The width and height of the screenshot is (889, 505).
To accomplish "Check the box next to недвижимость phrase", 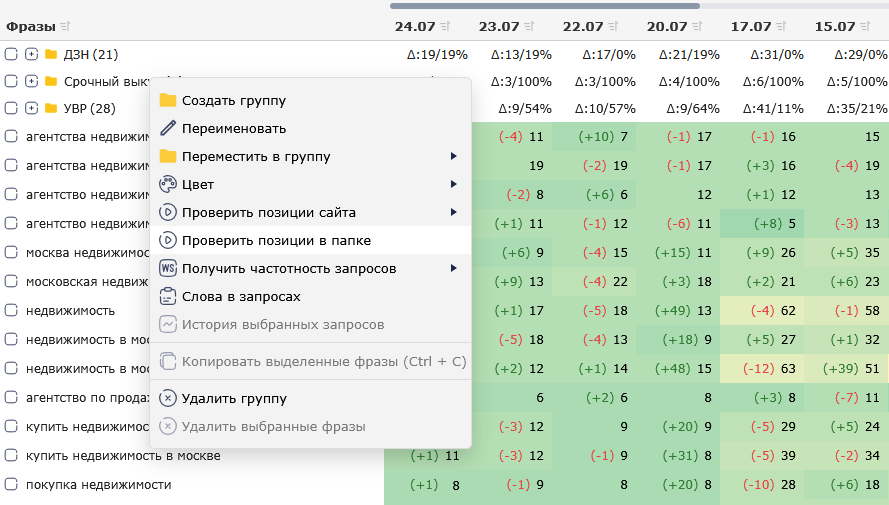I will click(11, 310).
